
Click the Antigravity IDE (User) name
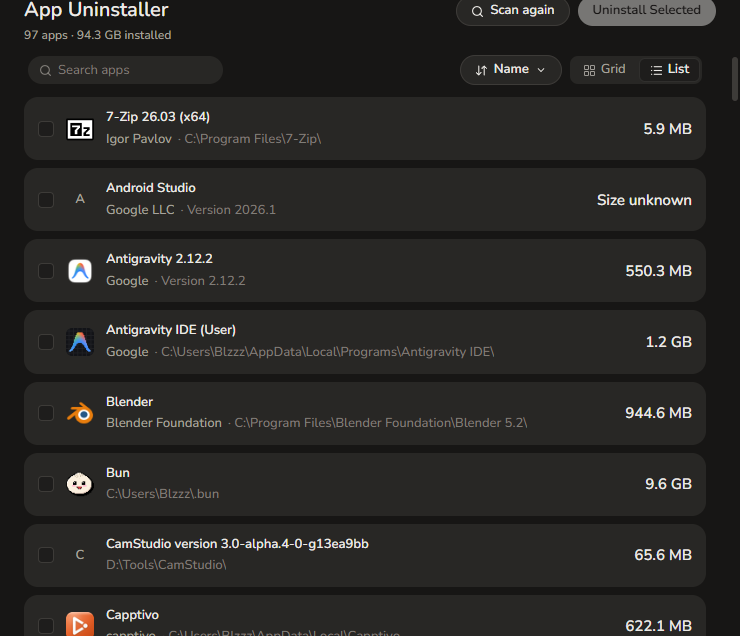coord(171,330)
